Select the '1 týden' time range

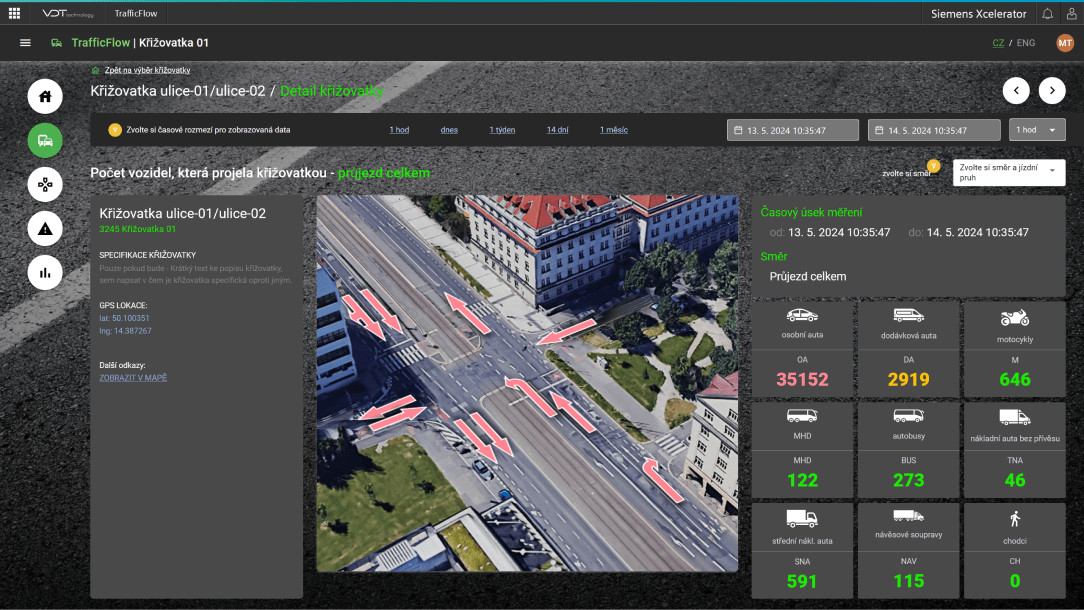pyautogui.click(x=502, y=130)
